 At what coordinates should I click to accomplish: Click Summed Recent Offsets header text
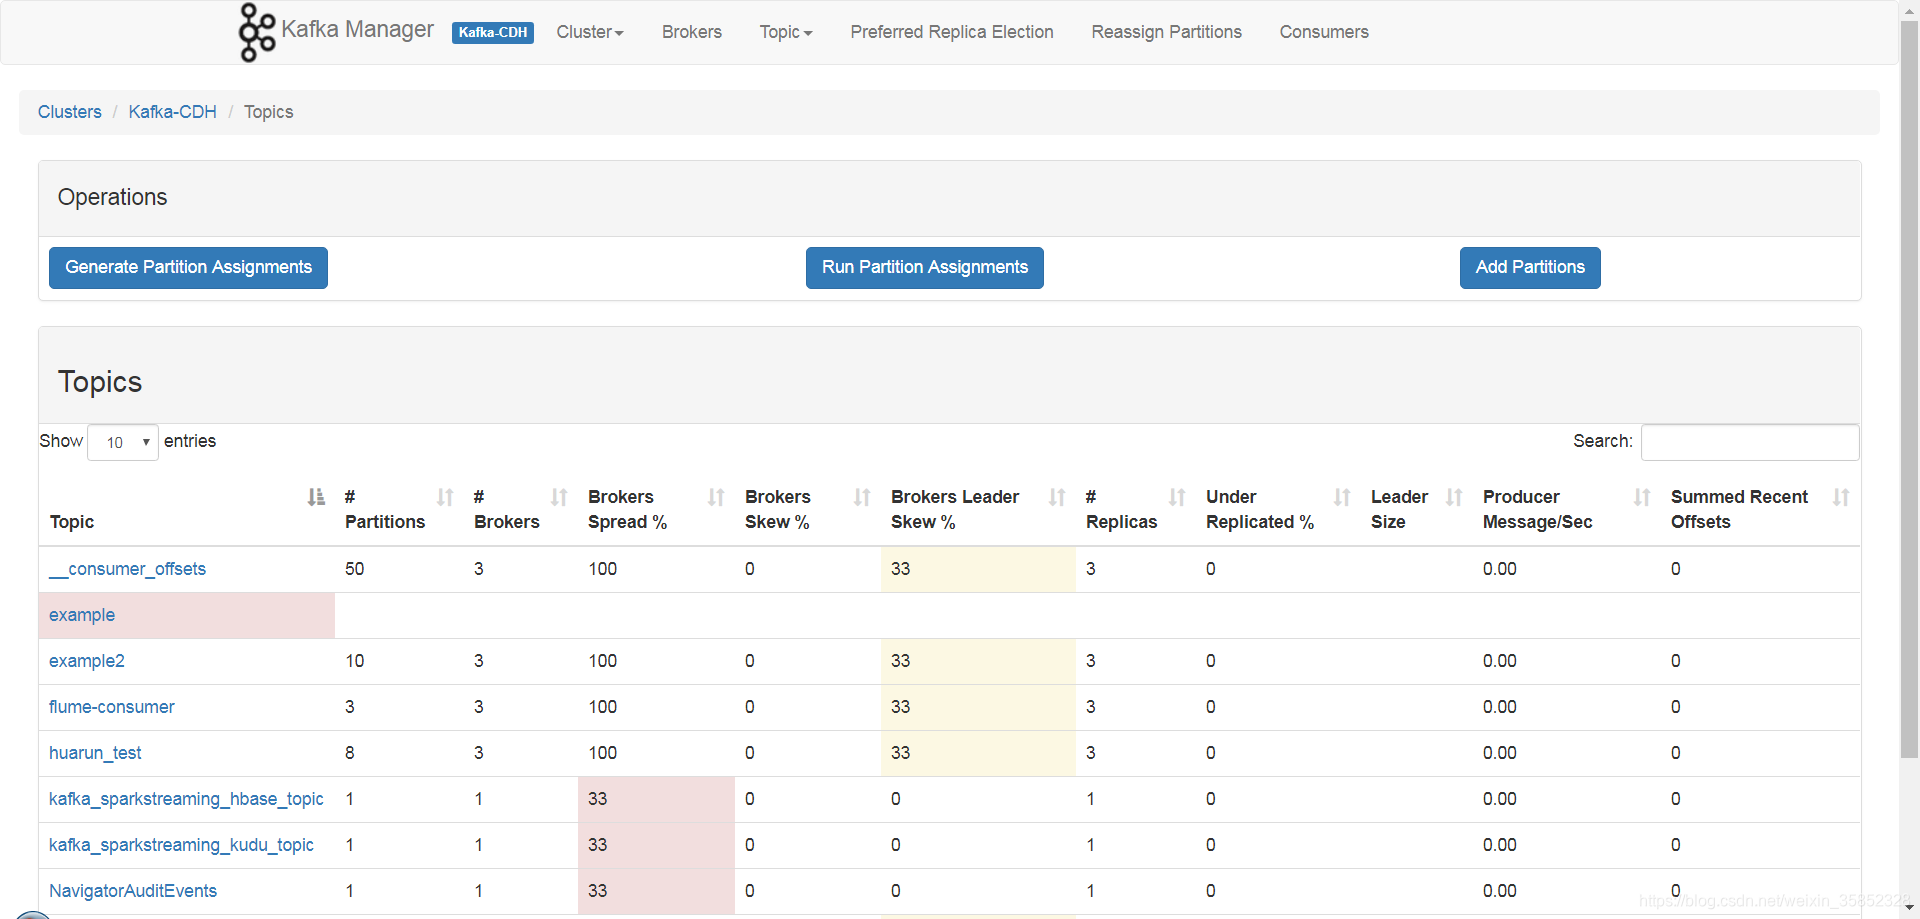[x=1739, y=509]
